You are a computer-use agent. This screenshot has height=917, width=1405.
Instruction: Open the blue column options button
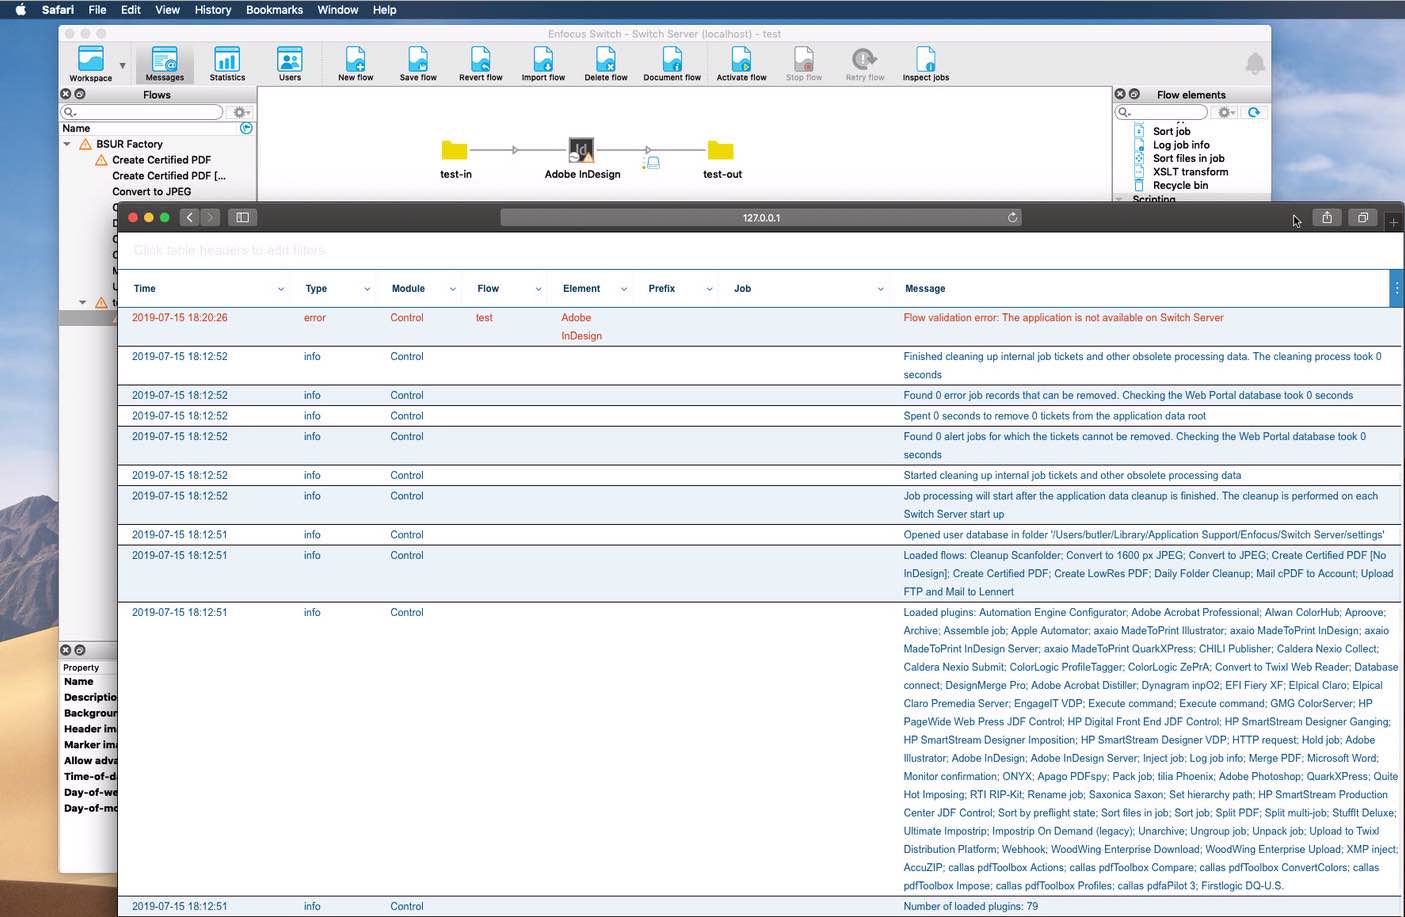(1396, 288)
